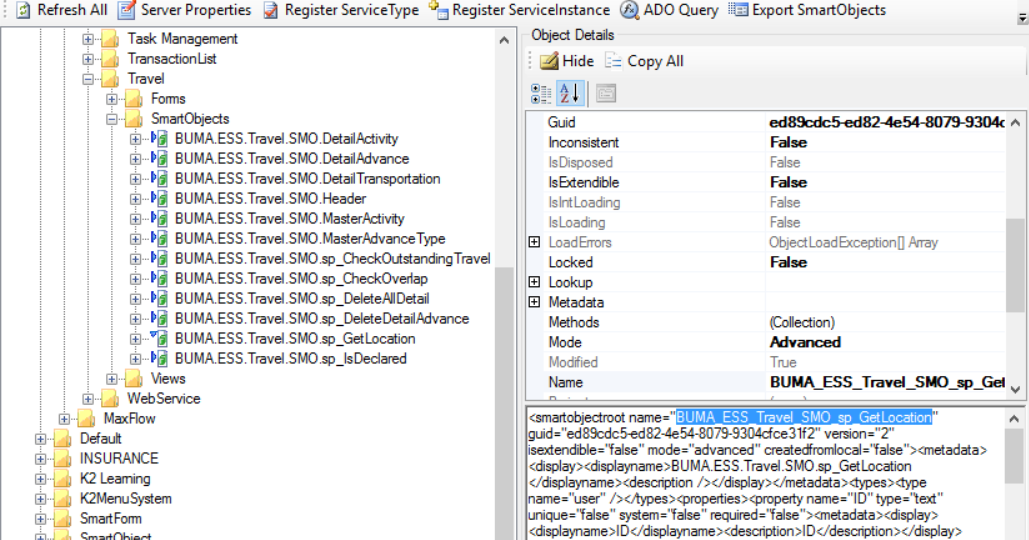Click the Refresh All toolbar icon

coord(23,10)
